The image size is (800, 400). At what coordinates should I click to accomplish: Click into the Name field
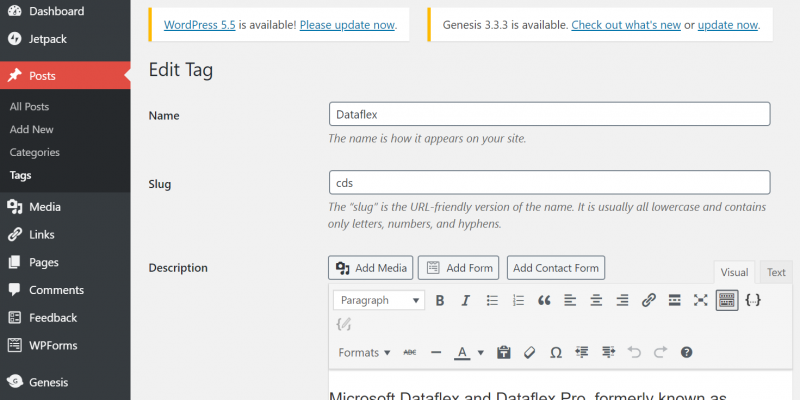click(549, 114)
